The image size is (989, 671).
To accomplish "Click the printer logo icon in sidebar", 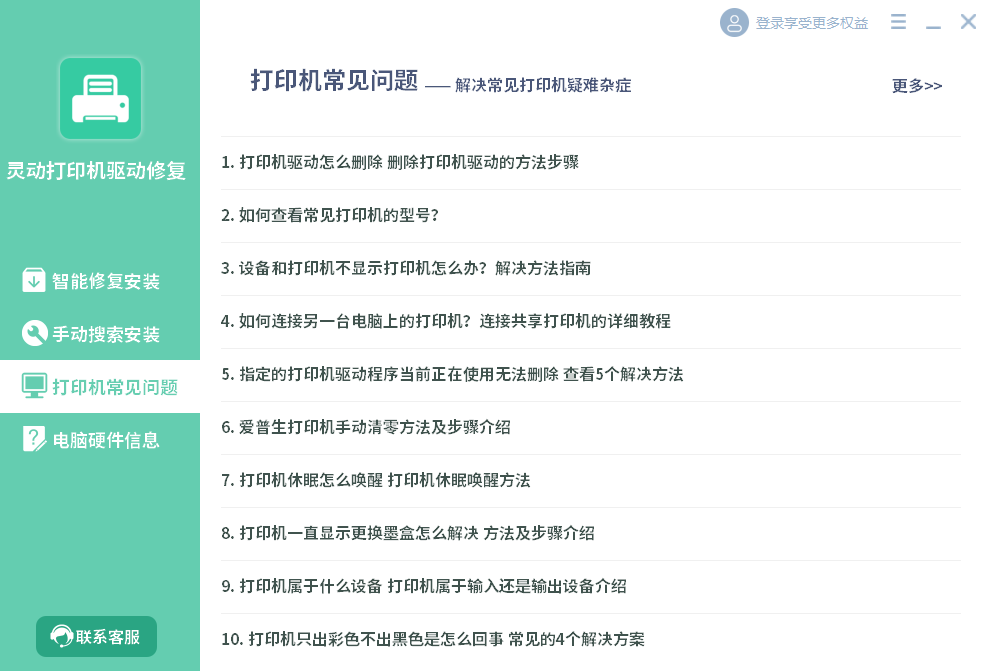I will [99, 98].
